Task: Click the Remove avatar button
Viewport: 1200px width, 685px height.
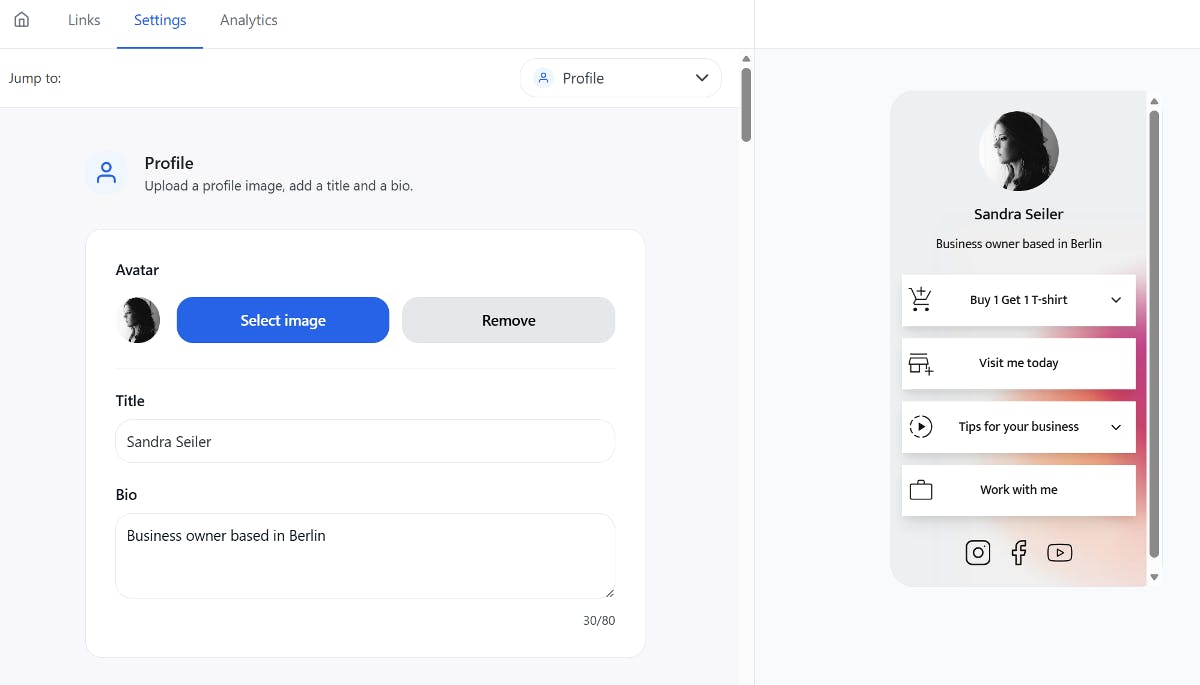Action: [x=508, y=320]
